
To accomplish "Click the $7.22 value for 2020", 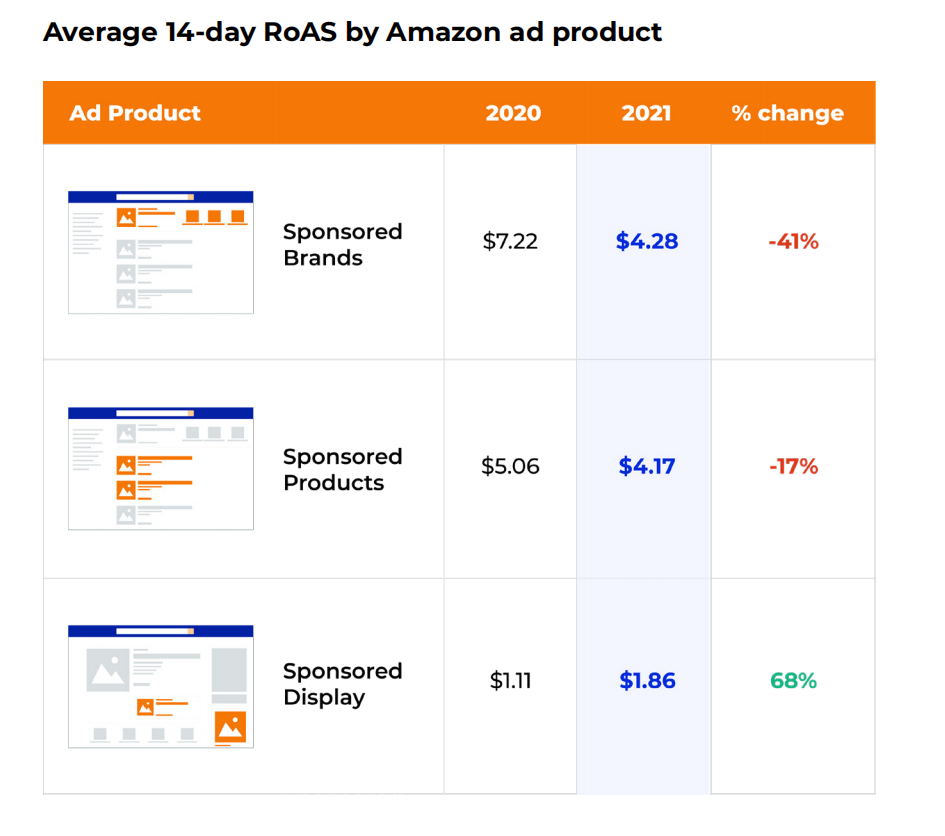I will 510,241.
